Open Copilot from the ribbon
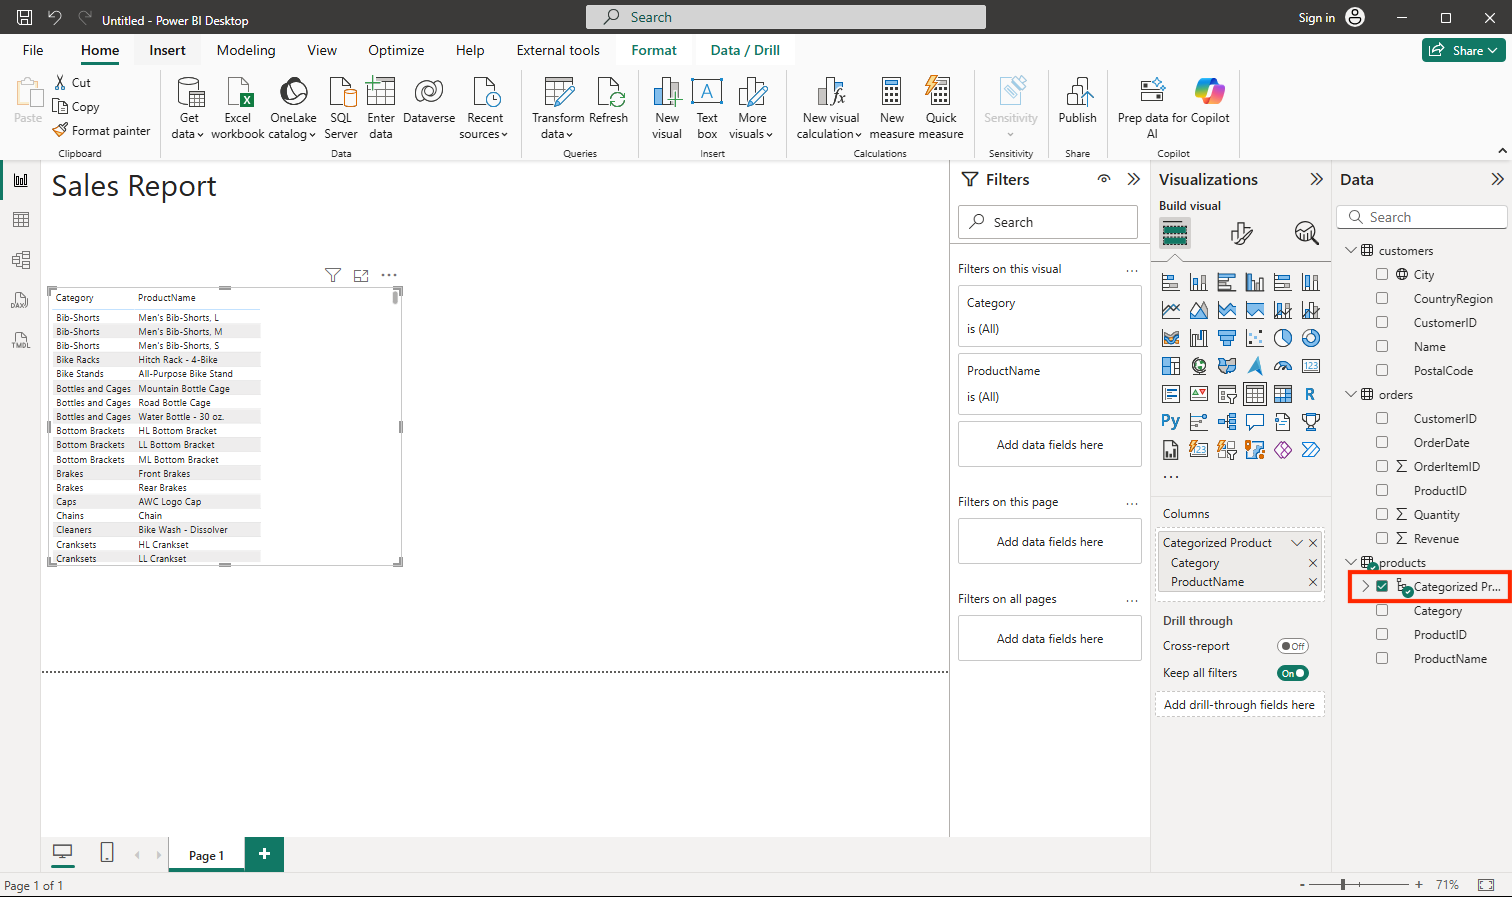This screenshot has width=1512, height=897. (1210, 100)
